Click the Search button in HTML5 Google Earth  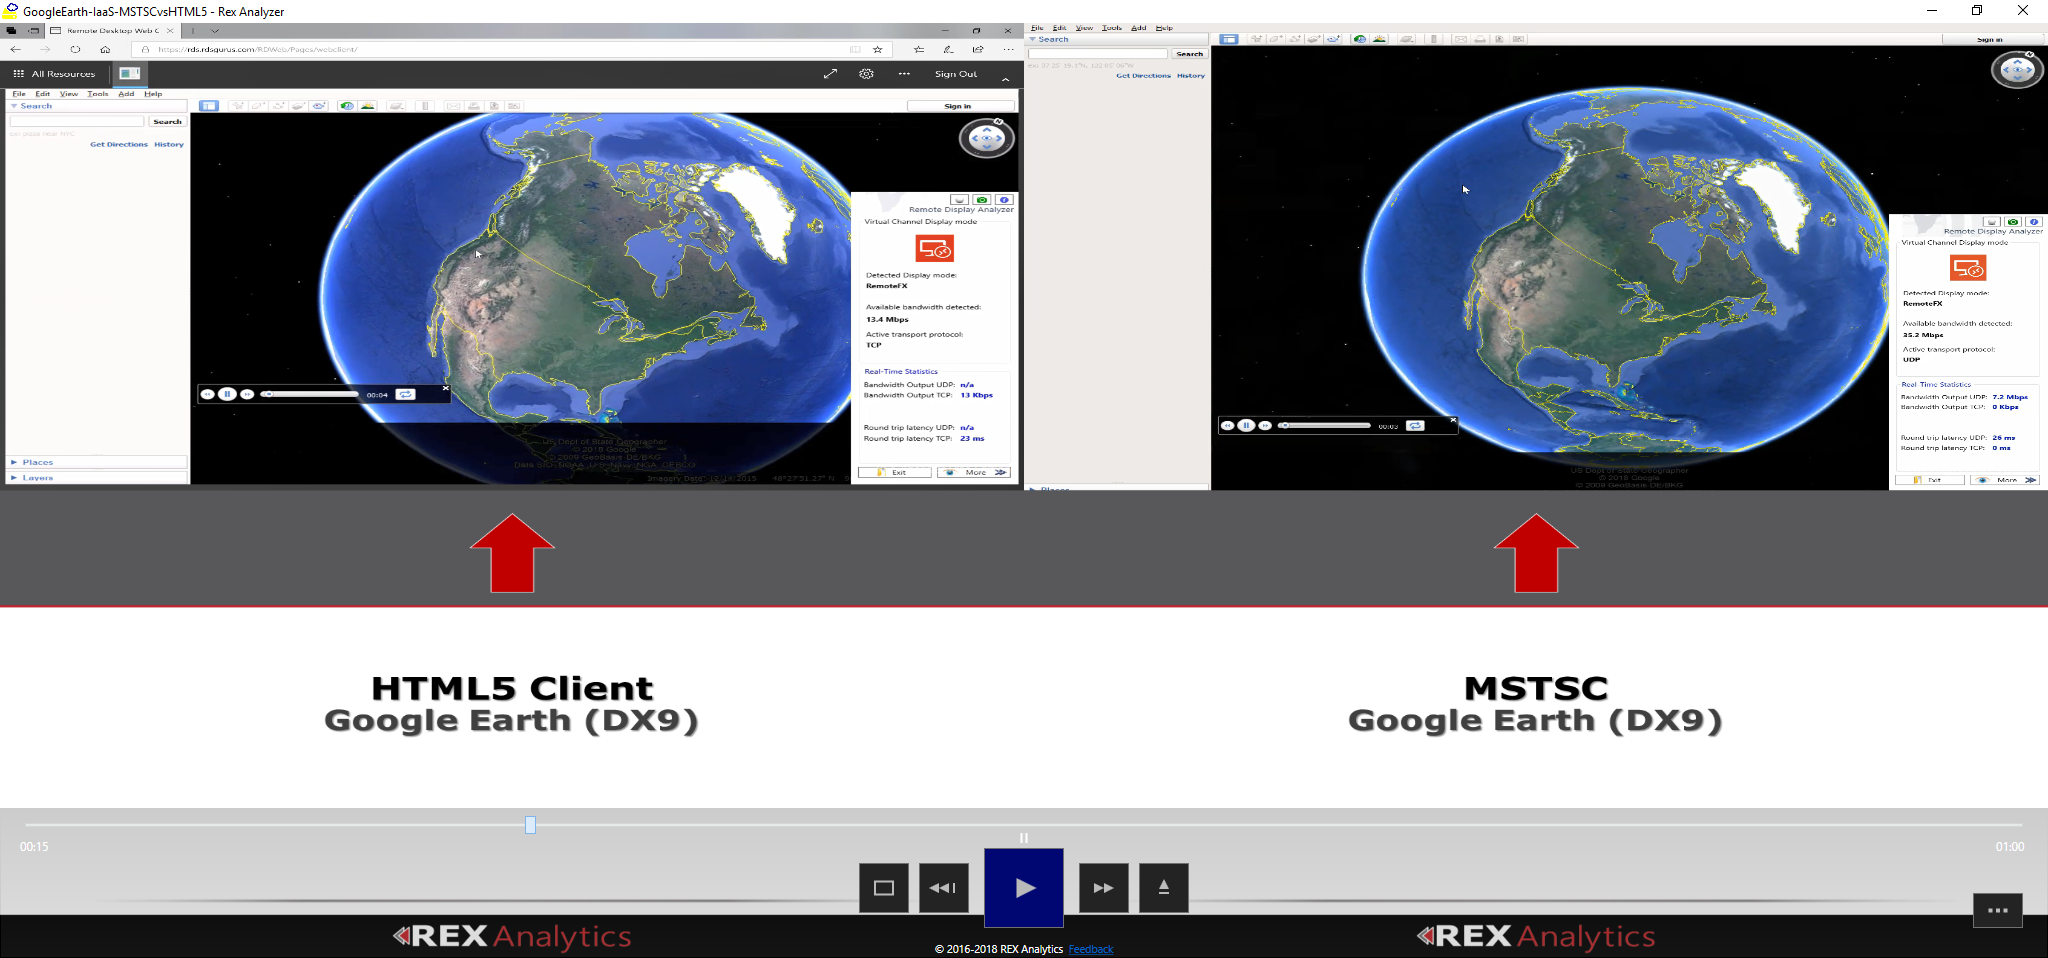pyautogui.click(x=167, y=121)
